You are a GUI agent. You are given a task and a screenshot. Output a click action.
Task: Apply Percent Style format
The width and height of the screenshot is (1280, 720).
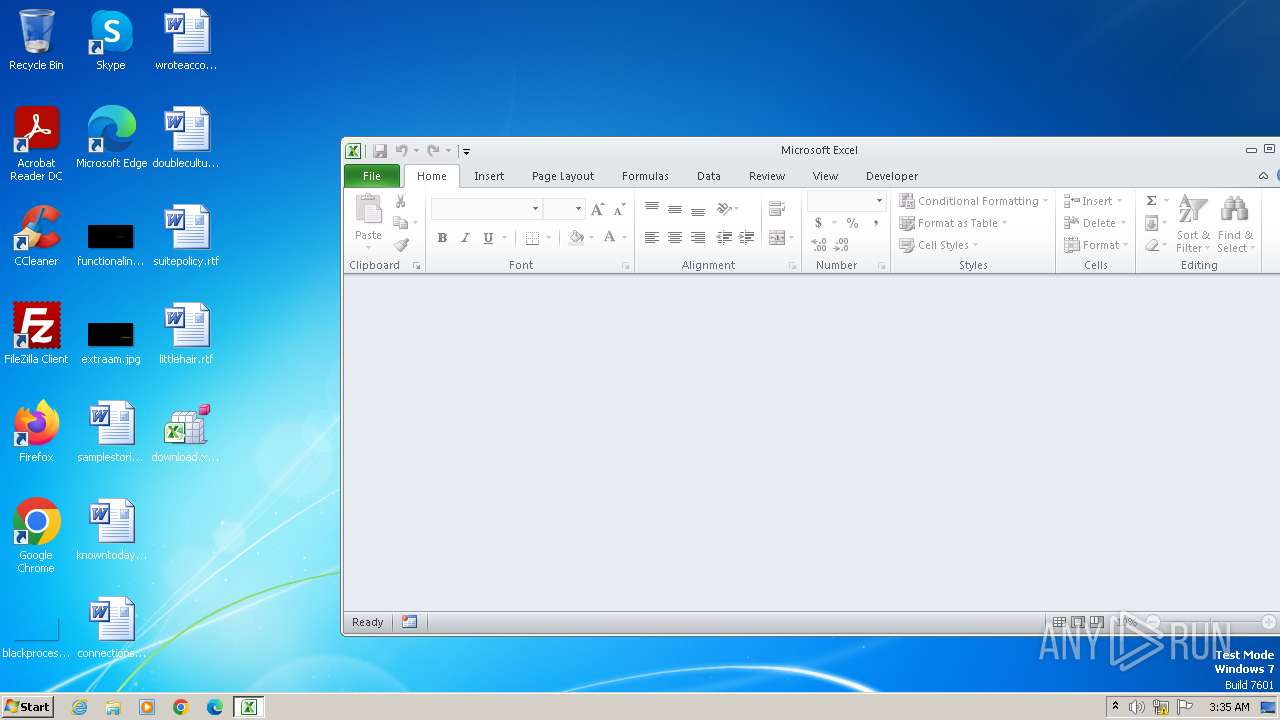(852, 223)
